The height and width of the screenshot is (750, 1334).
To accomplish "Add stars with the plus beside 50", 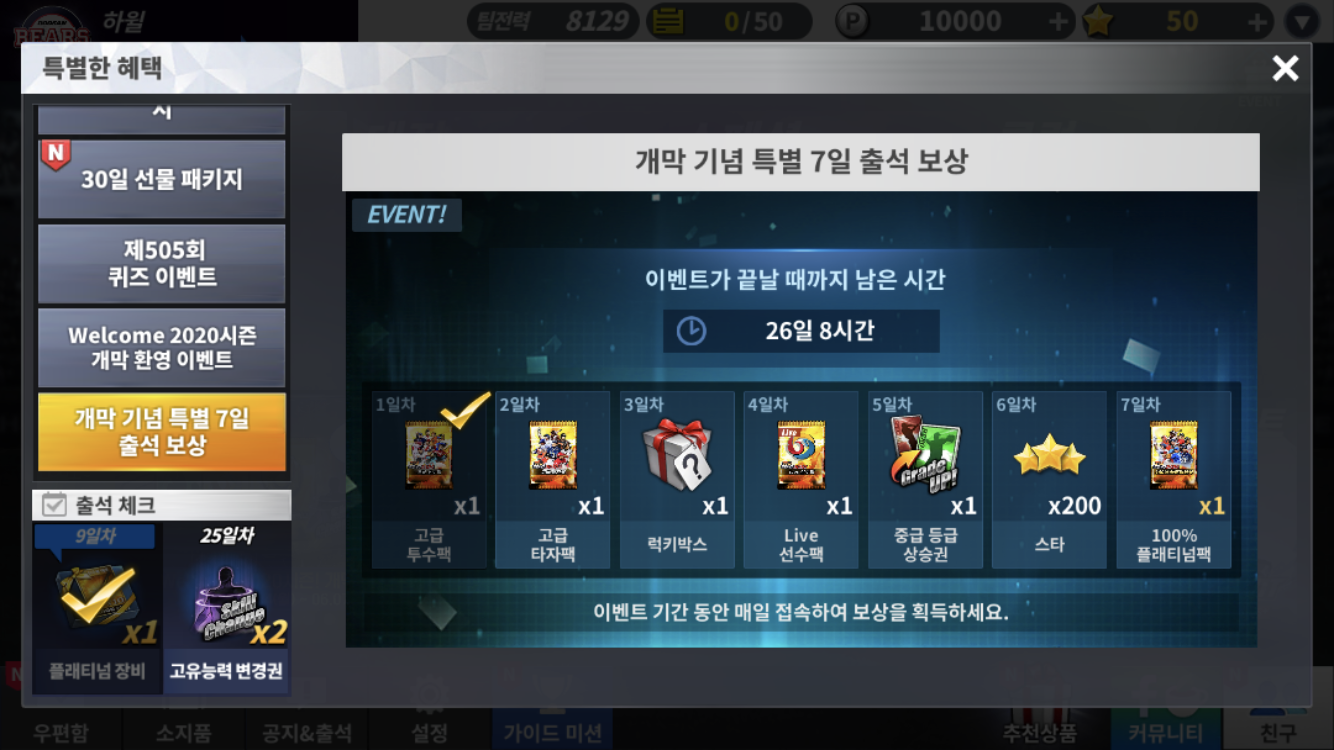I will [x=1258, y=21].
